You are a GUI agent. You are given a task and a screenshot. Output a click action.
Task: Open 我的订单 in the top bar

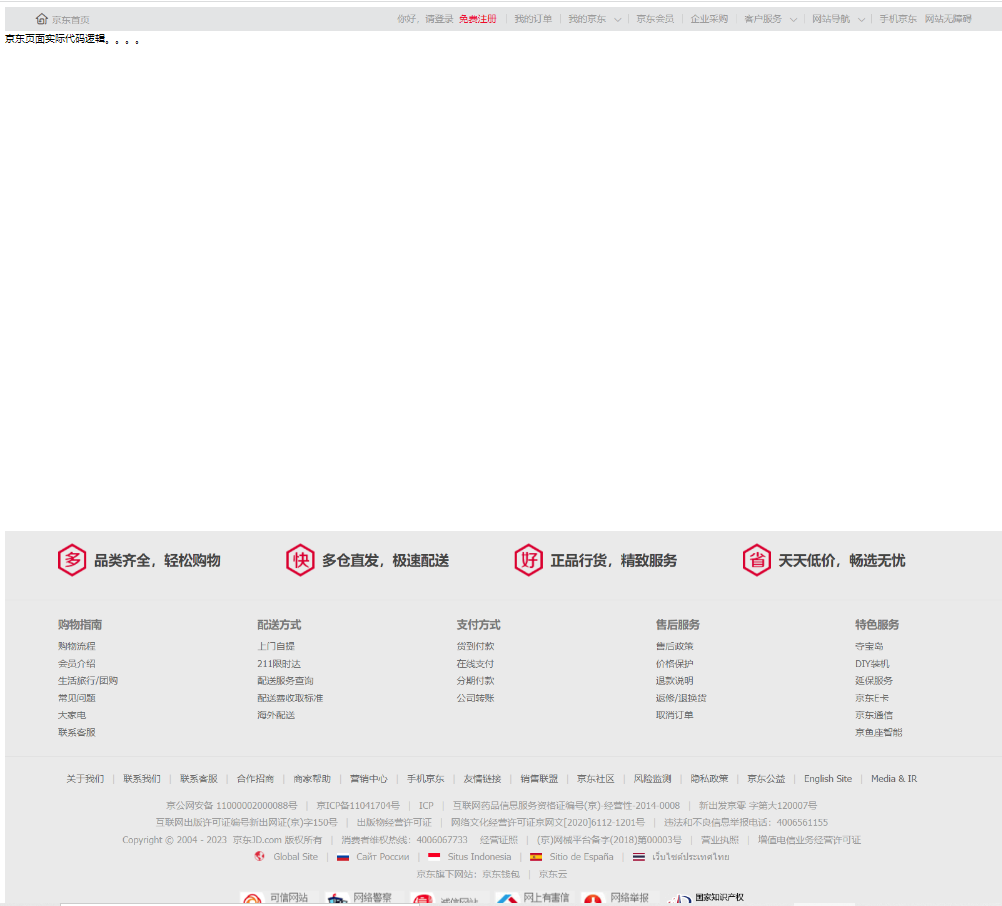pyautogui.click(x=533, y=19)
